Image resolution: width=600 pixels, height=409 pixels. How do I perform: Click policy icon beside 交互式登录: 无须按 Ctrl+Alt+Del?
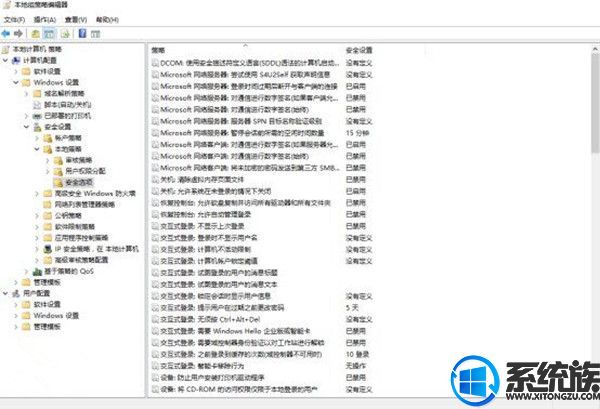tap(155, 319)
